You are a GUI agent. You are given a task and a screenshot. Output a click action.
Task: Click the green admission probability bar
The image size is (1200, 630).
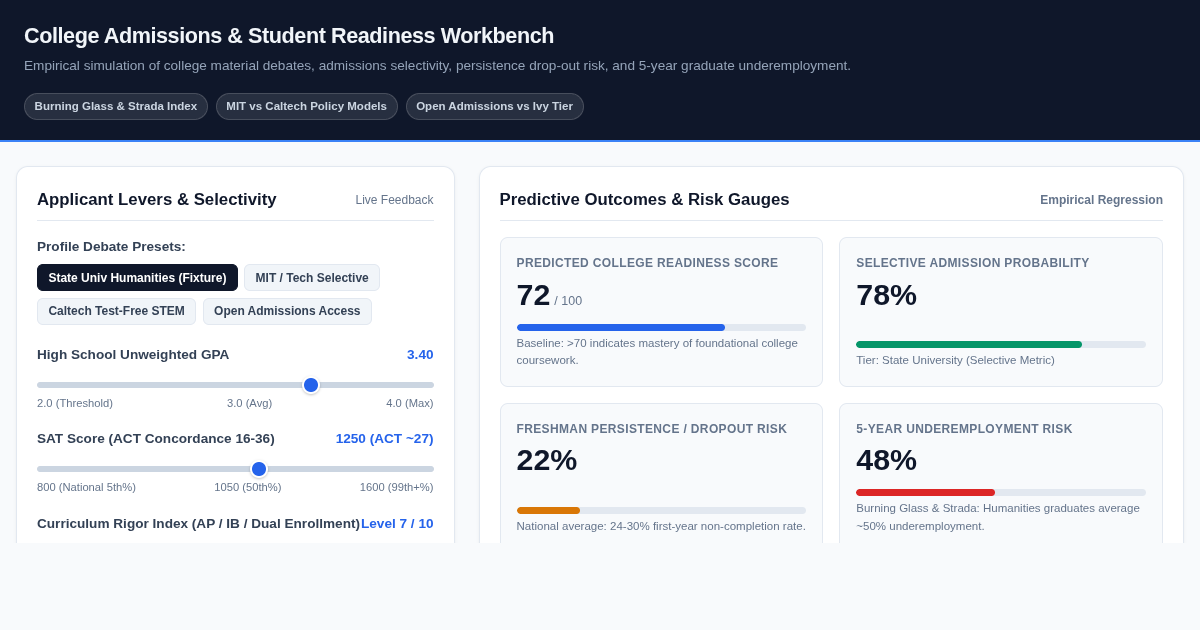969,344
